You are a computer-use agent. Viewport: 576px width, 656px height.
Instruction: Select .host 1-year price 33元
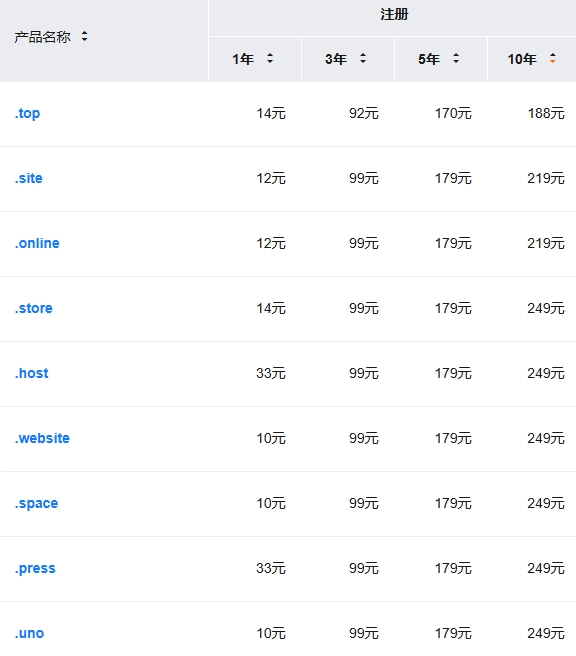[x=271, y=373]
